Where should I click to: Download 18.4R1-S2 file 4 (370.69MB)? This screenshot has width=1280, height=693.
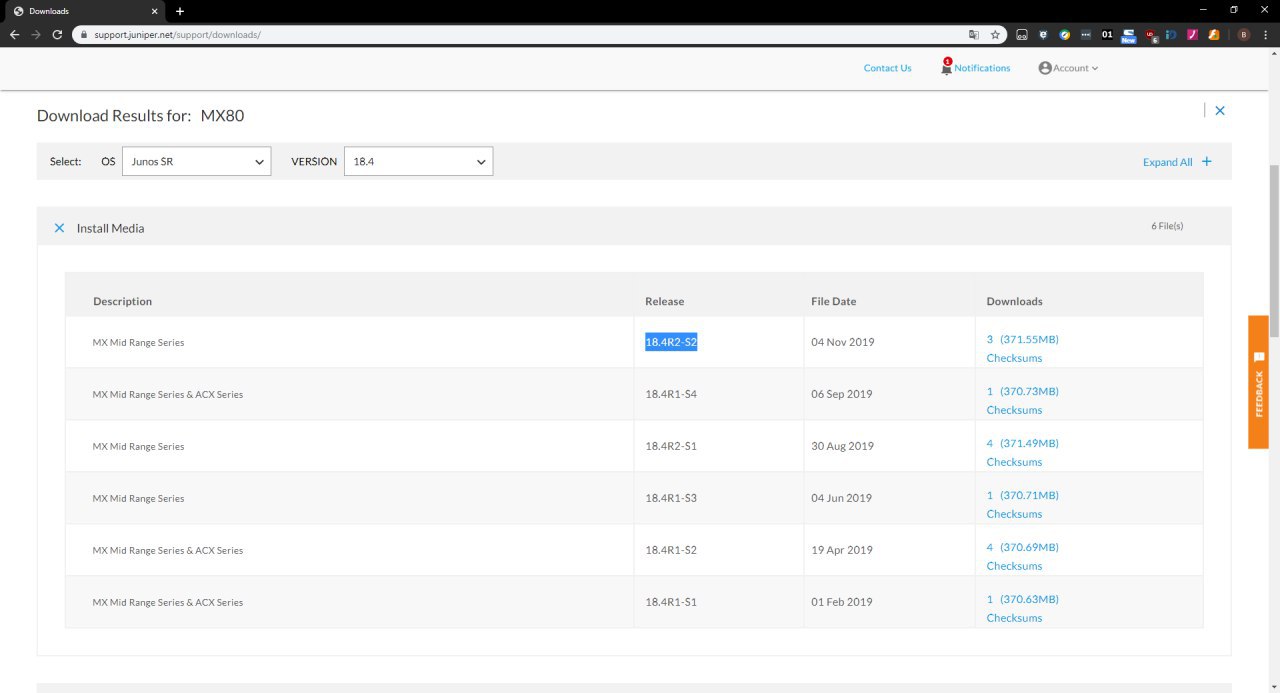(1022, 547)
